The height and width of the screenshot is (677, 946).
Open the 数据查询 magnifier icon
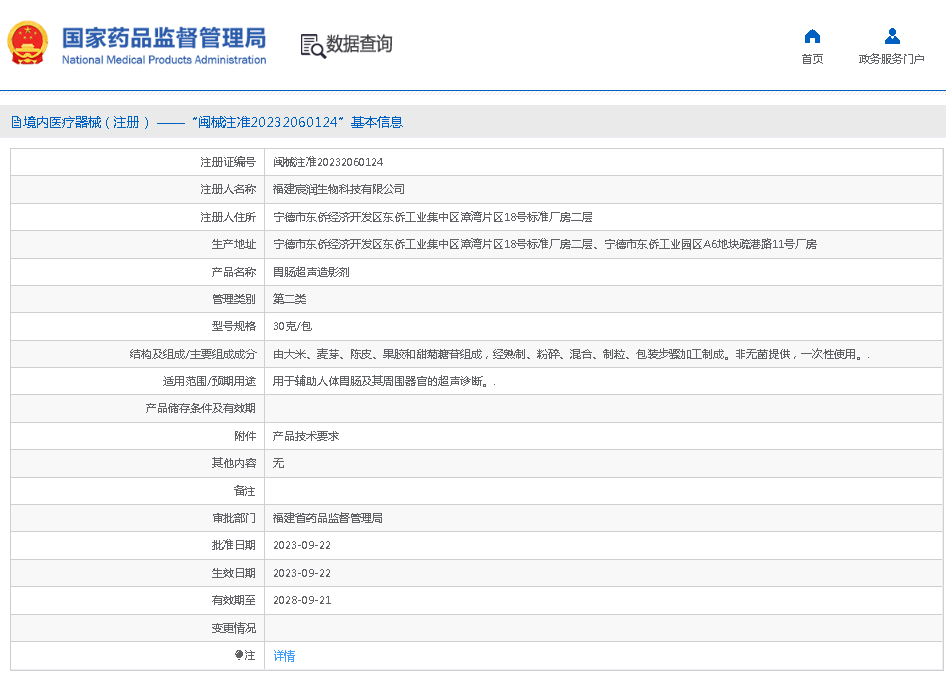pyautogui.click(x=313, y=45)
